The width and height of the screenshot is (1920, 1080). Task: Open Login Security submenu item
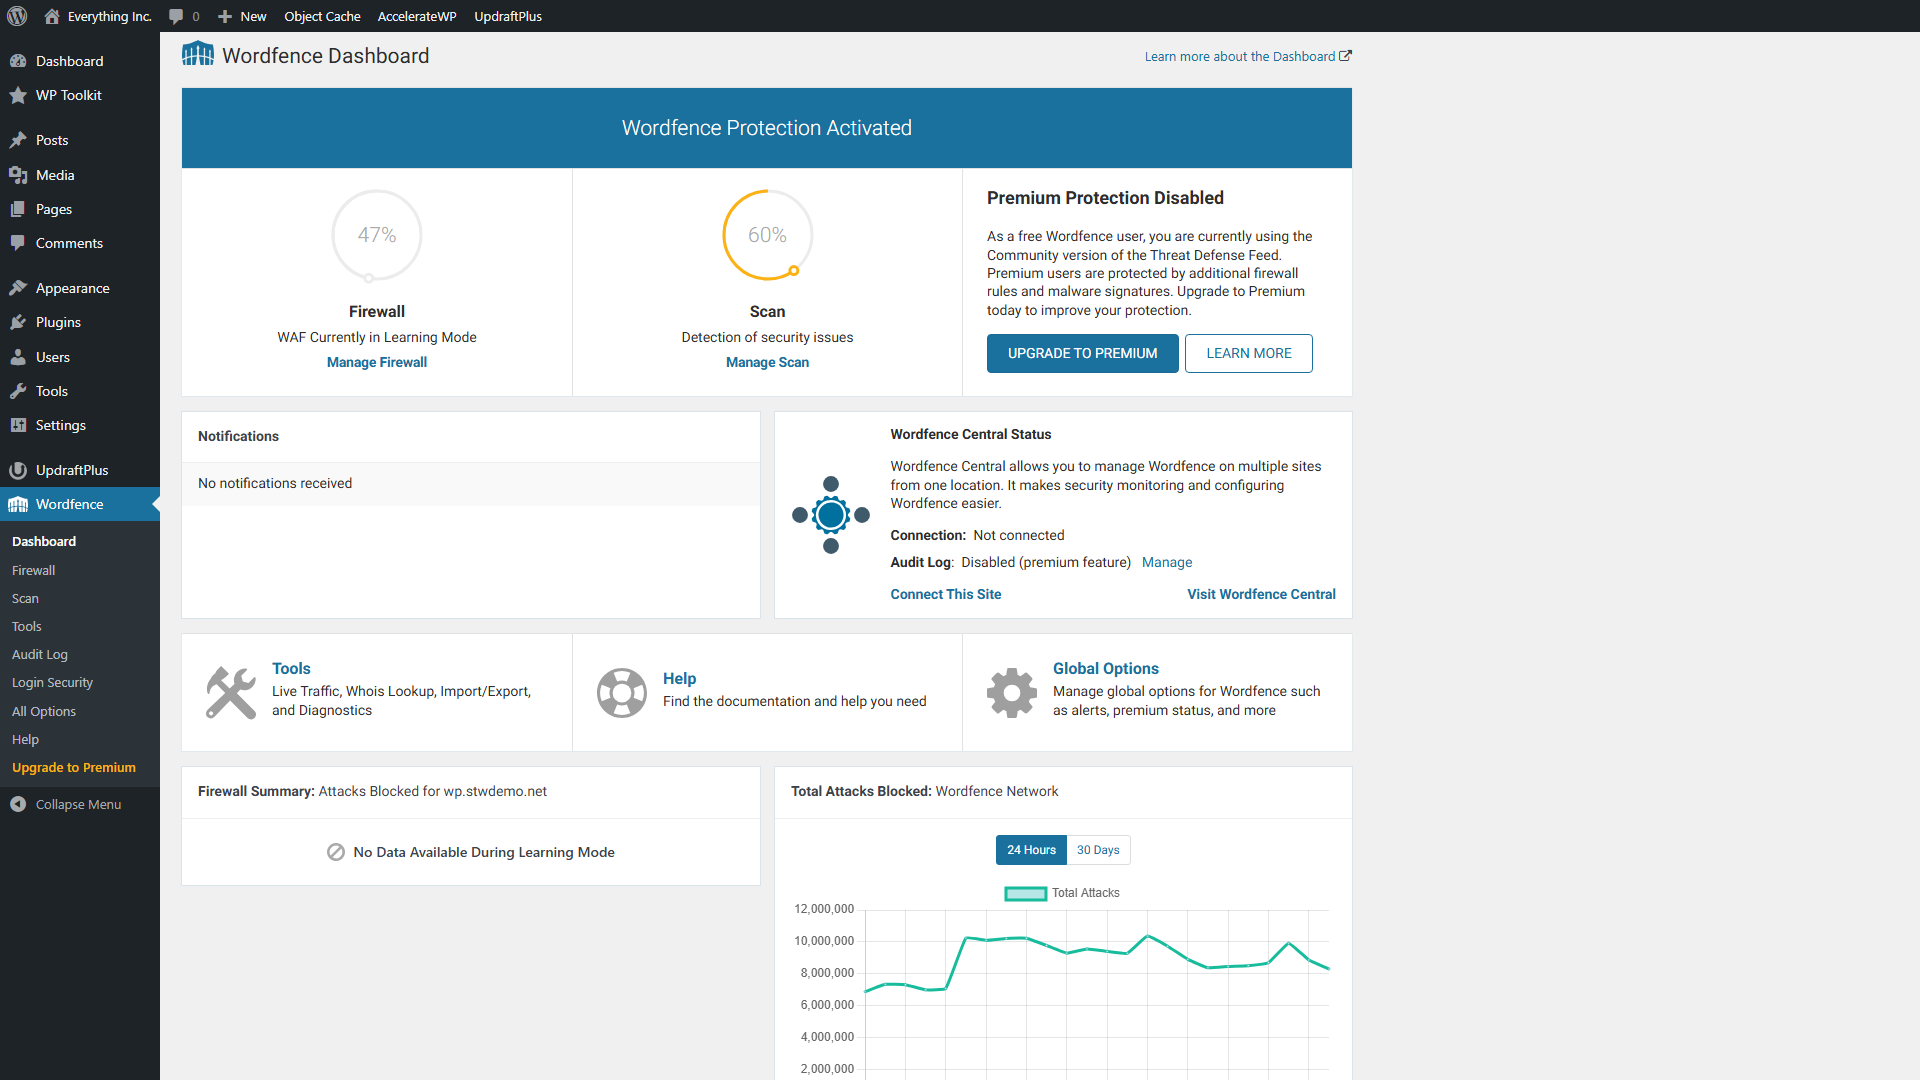[52, 682]
